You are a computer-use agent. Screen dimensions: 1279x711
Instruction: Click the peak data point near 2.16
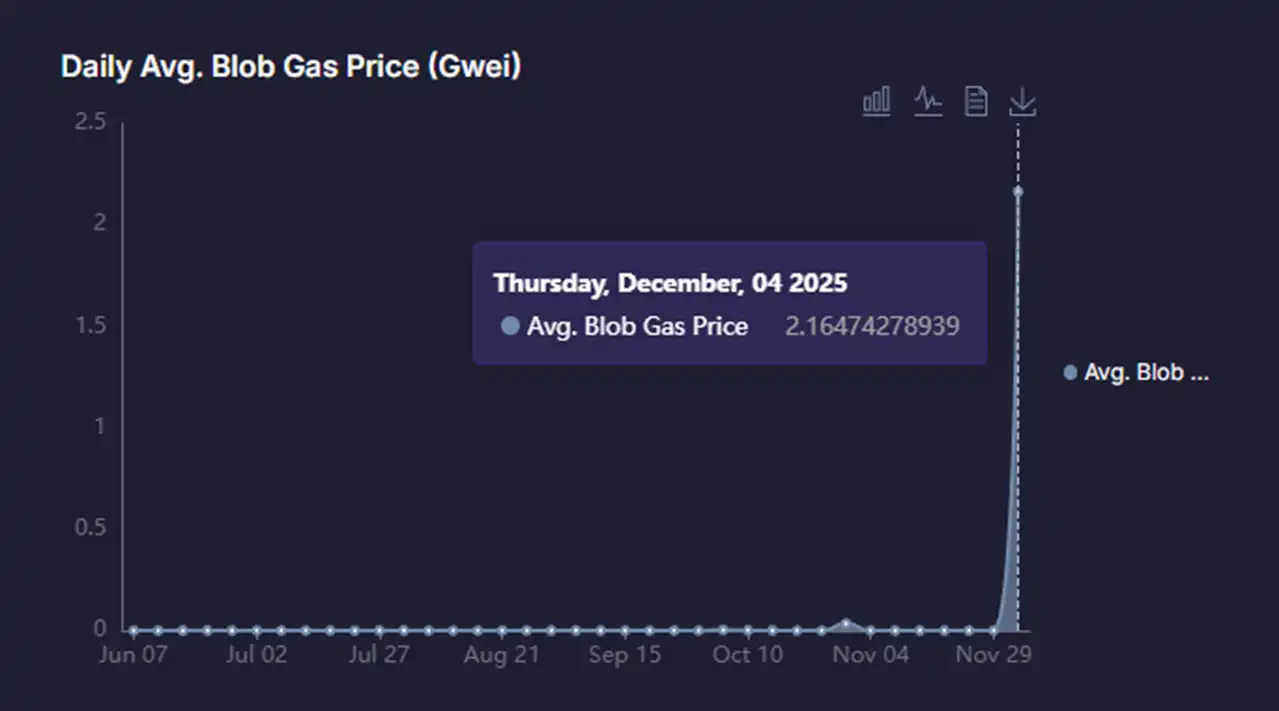coord(1018,191)
